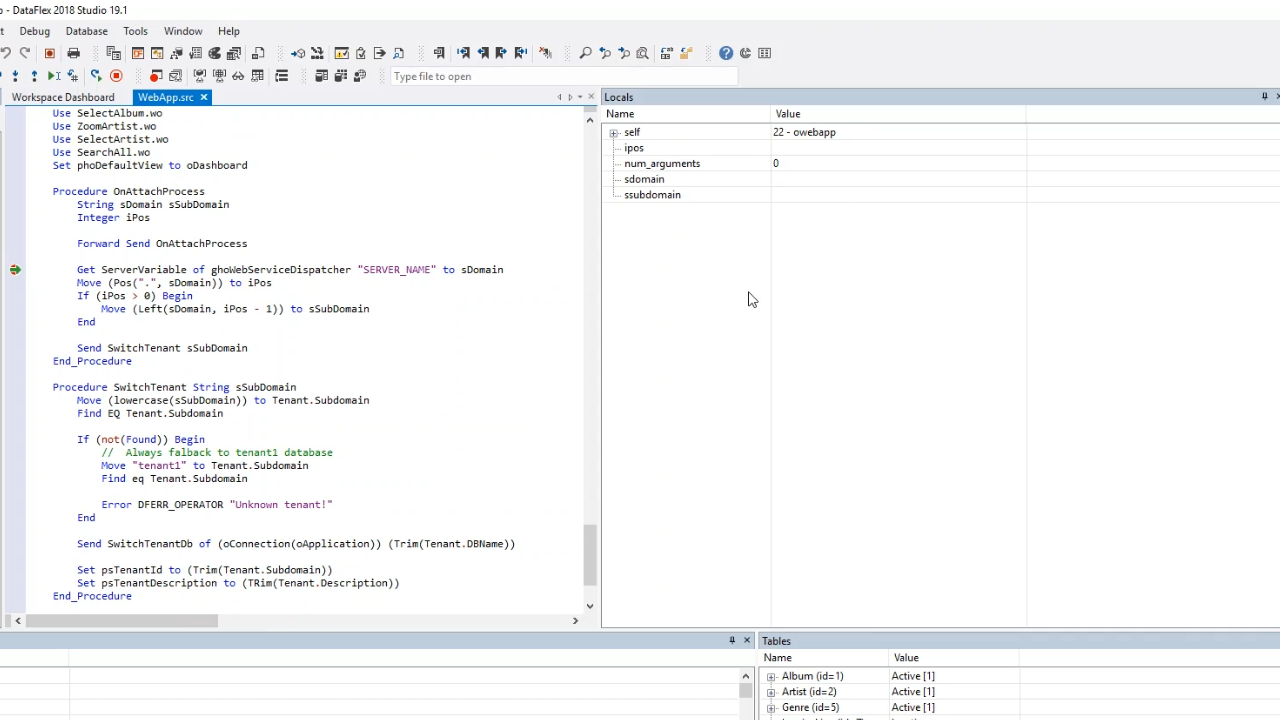This screenshot has width=1280, height=720.
Task: Expand the Artist (id=2) table node
Action: pos(771,692)
